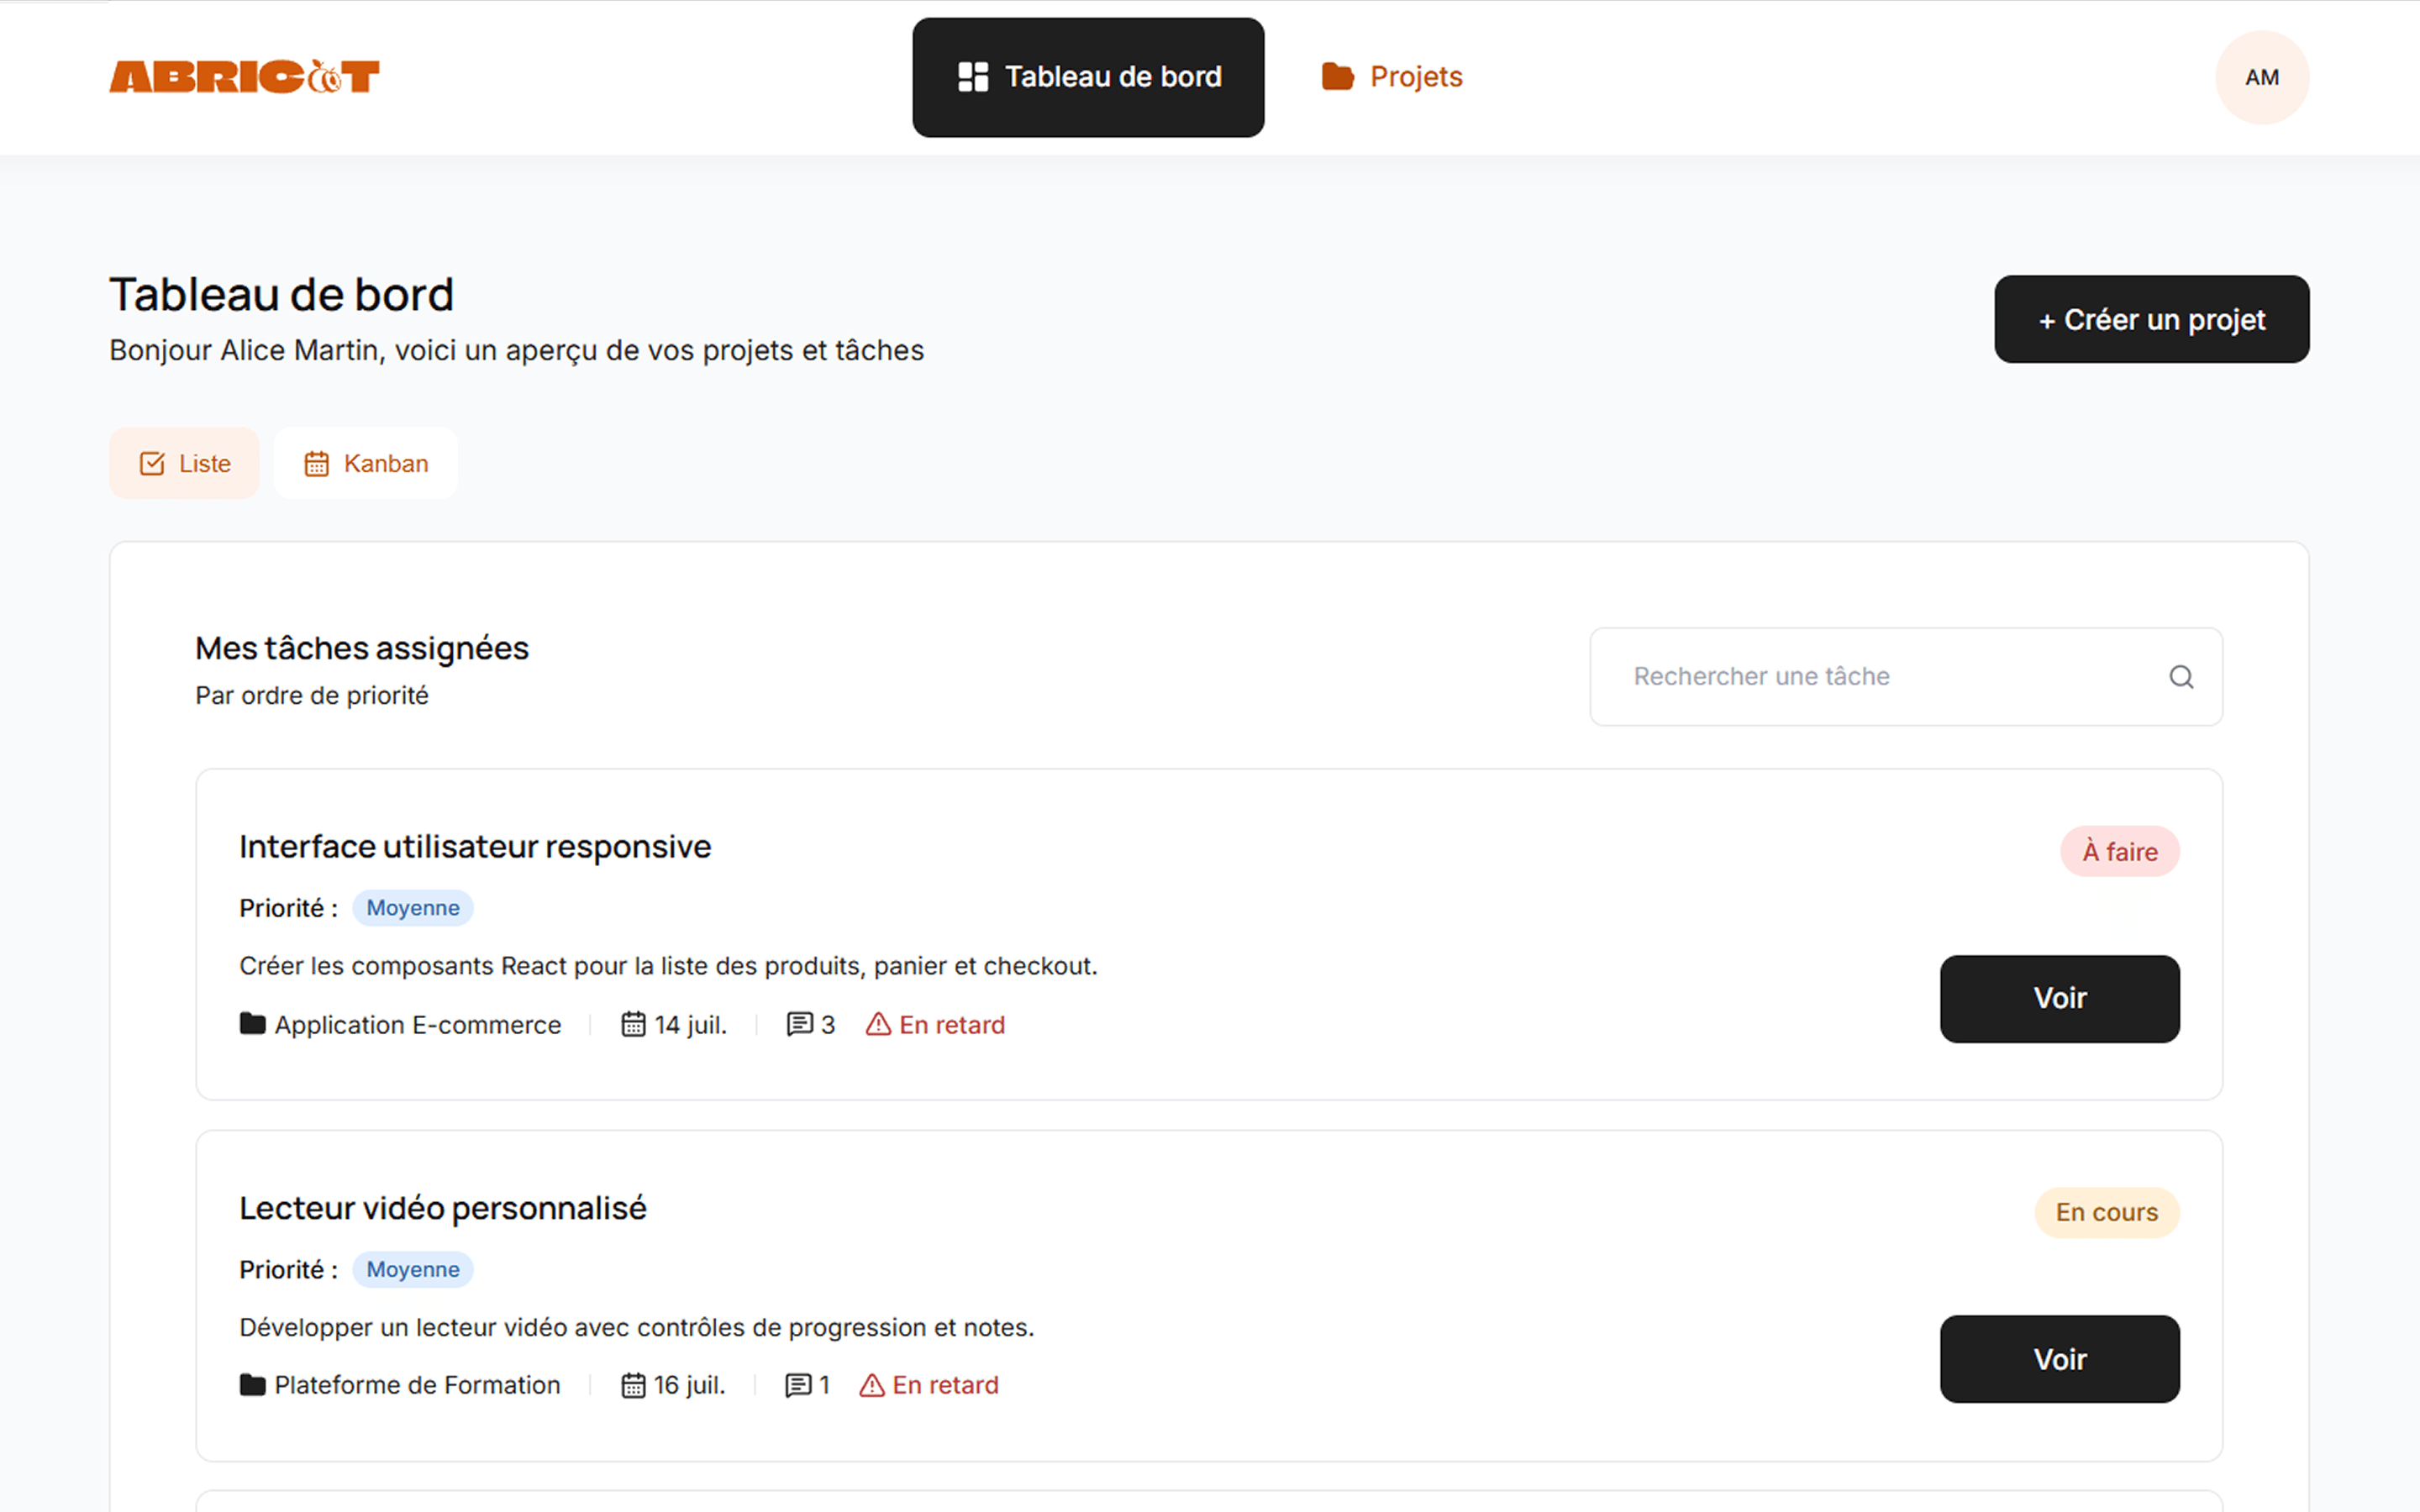
Task: Click folder icon beside Plateforme de Formation
Action: pos(253,1385)
